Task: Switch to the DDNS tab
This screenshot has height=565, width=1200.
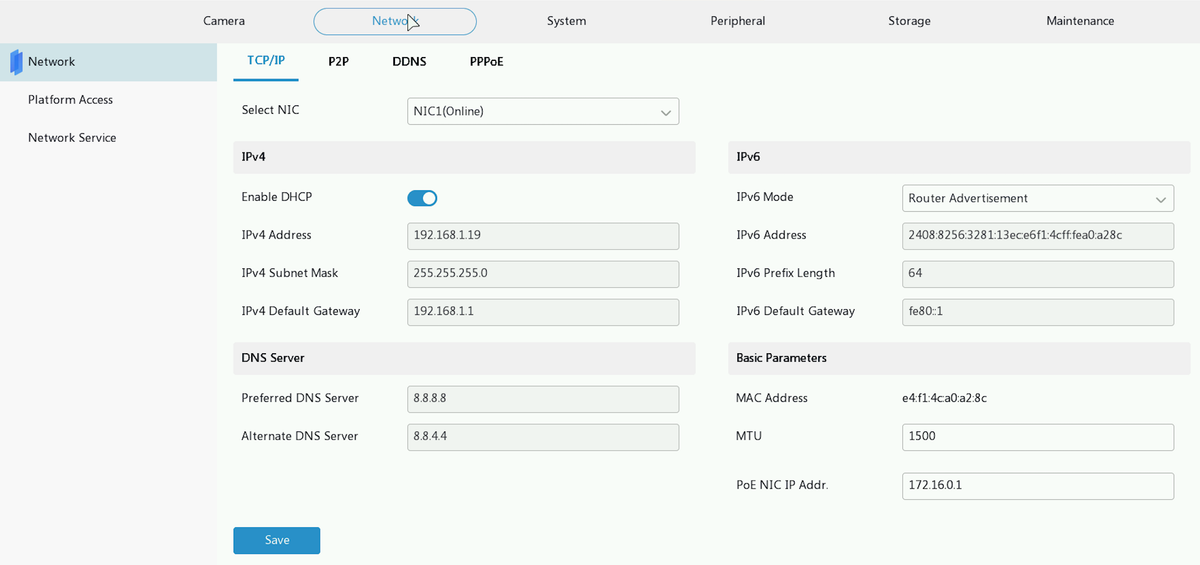Action: coord(409,62)
